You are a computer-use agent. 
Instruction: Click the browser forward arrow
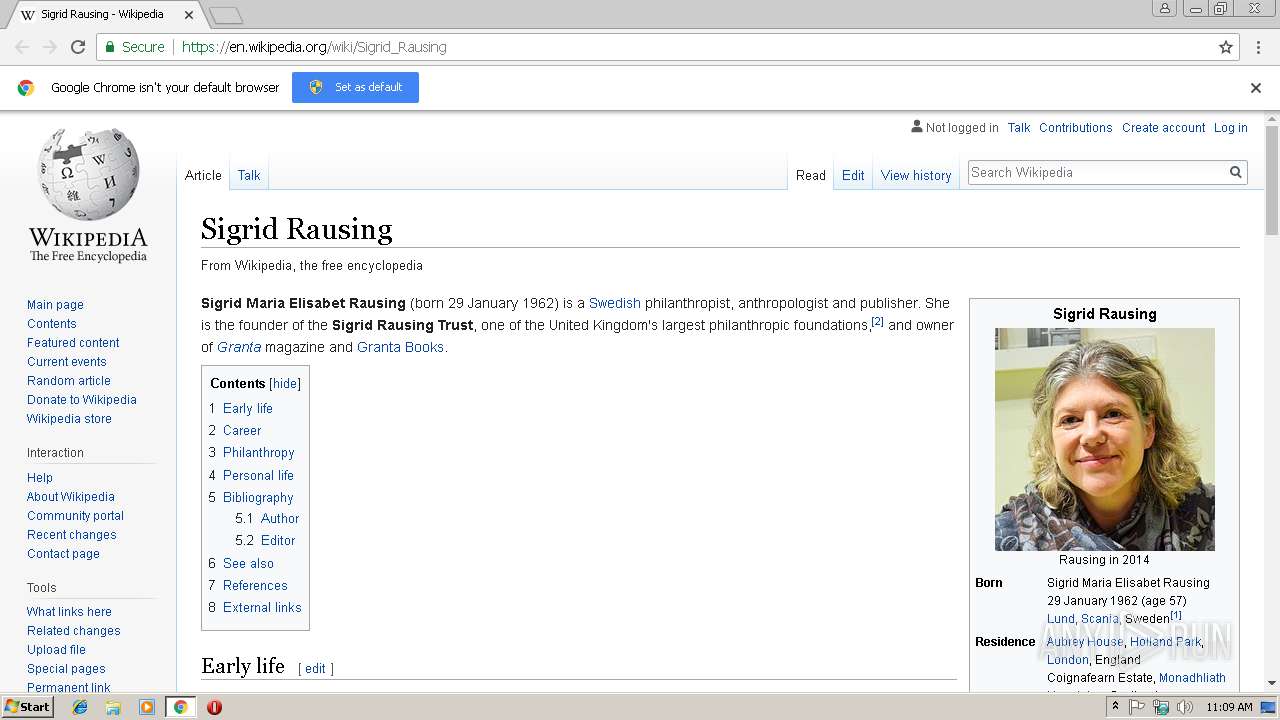(50, 47)
